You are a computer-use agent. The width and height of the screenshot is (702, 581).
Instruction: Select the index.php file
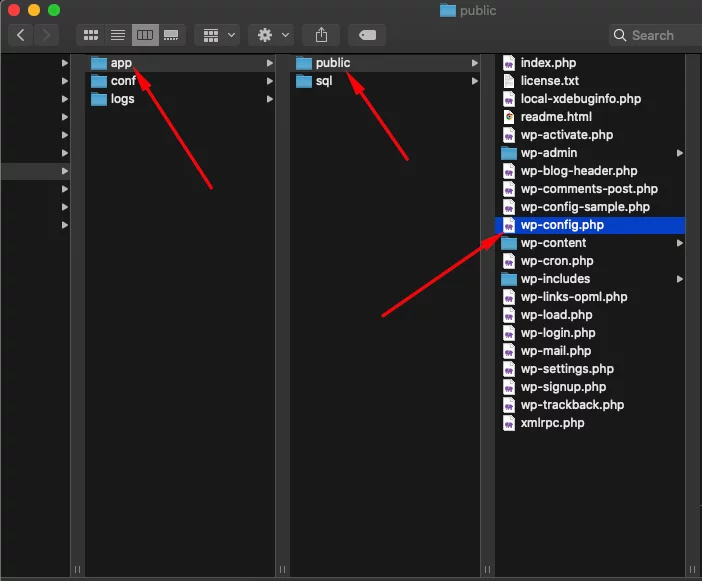tap(590, 63)
